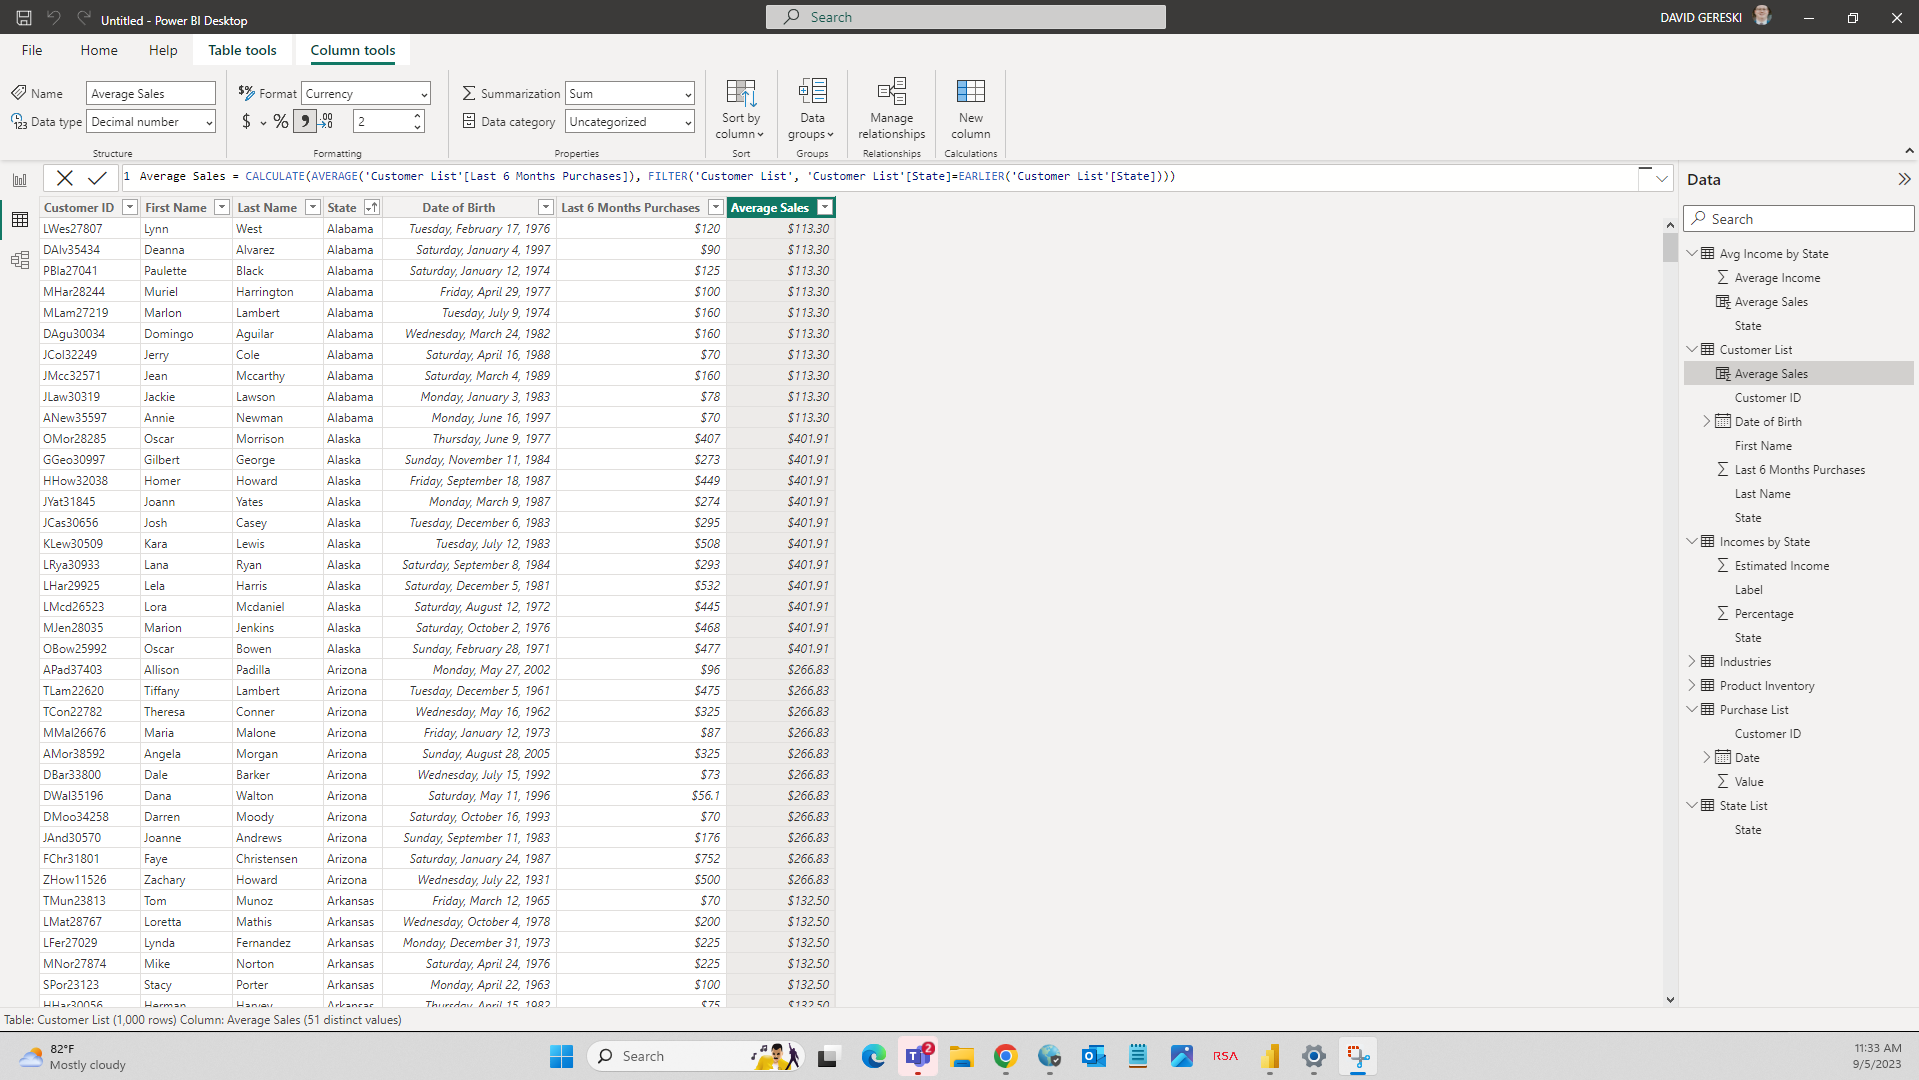Commit the formula with the checkmark icon
This screenshot has height=1080, width=1919.
pos(97,177)
